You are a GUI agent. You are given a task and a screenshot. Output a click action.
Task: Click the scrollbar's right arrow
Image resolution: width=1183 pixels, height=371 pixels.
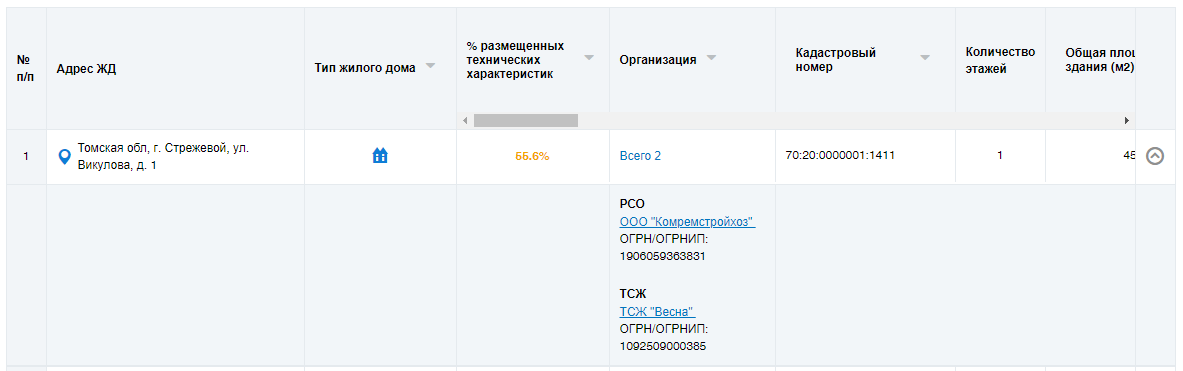tap(1127, 121)
